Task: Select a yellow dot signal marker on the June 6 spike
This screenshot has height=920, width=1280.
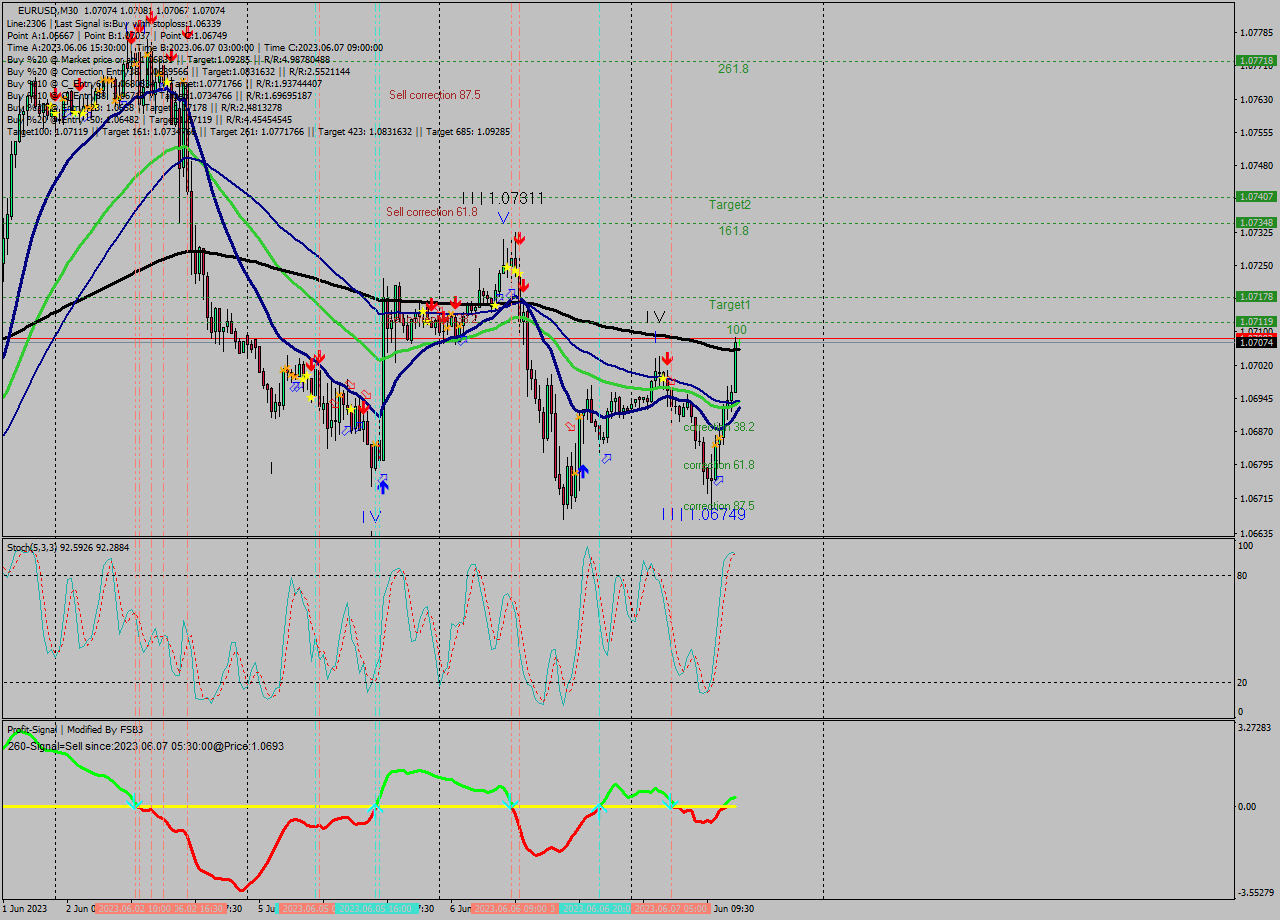Action: tap(516, 271)
